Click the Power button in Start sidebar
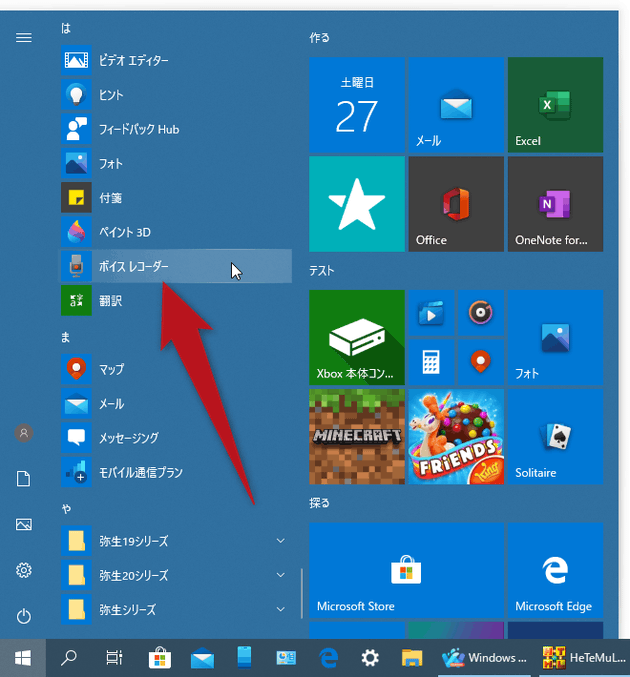Viewport: 630px width, 677px height. pos(24,616)
